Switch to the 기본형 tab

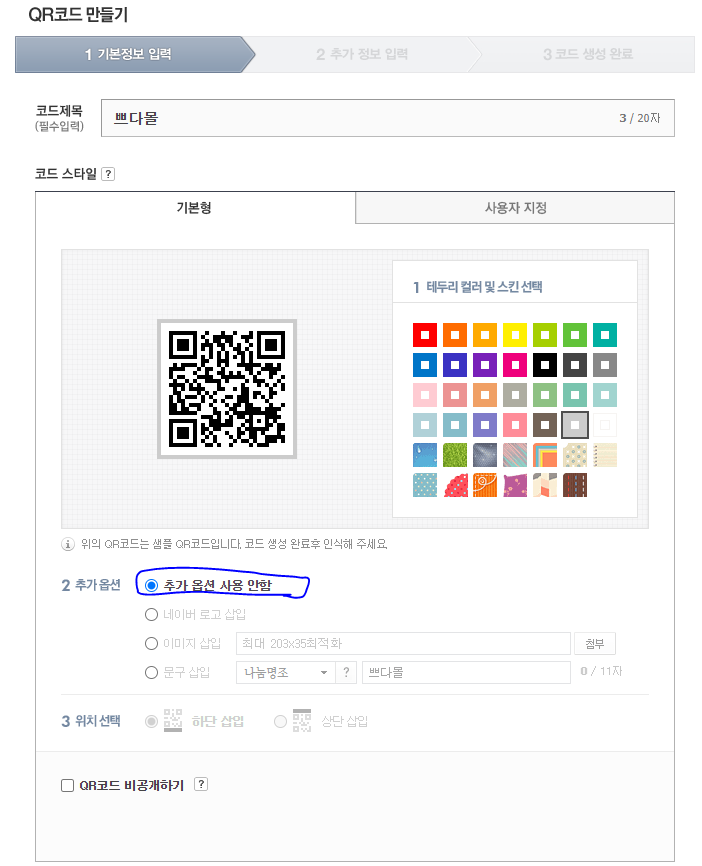click(x=196, y=208)
